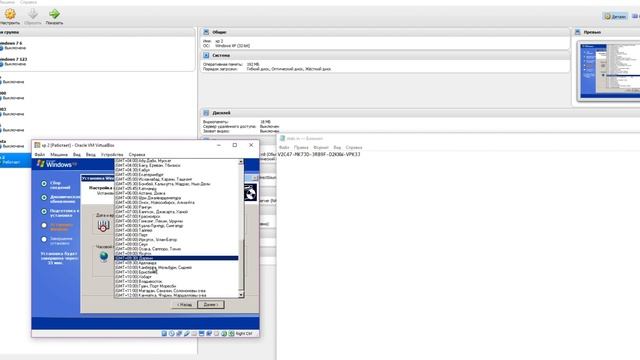Open VM settings with the gear icon
The height and width of the screenshot is (360, 640).
[10, 14]
